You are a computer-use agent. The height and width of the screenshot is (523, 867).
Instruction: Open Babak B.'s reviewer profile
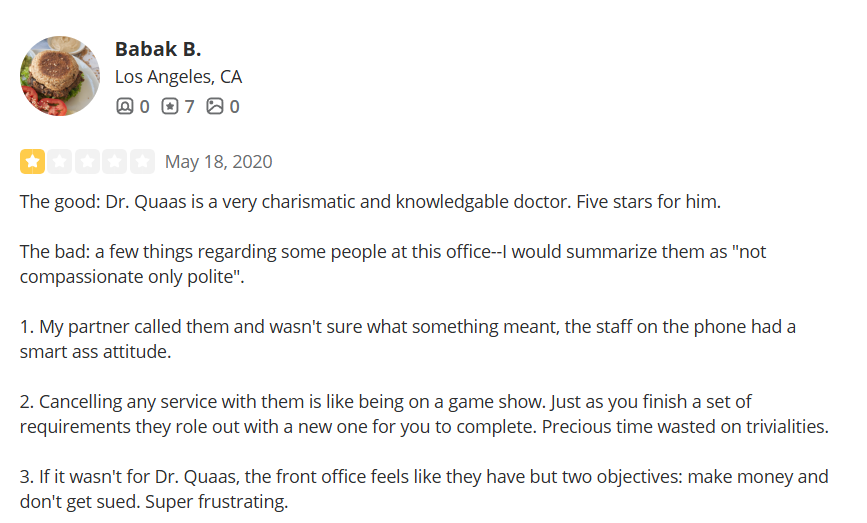(x=158, y=49)
